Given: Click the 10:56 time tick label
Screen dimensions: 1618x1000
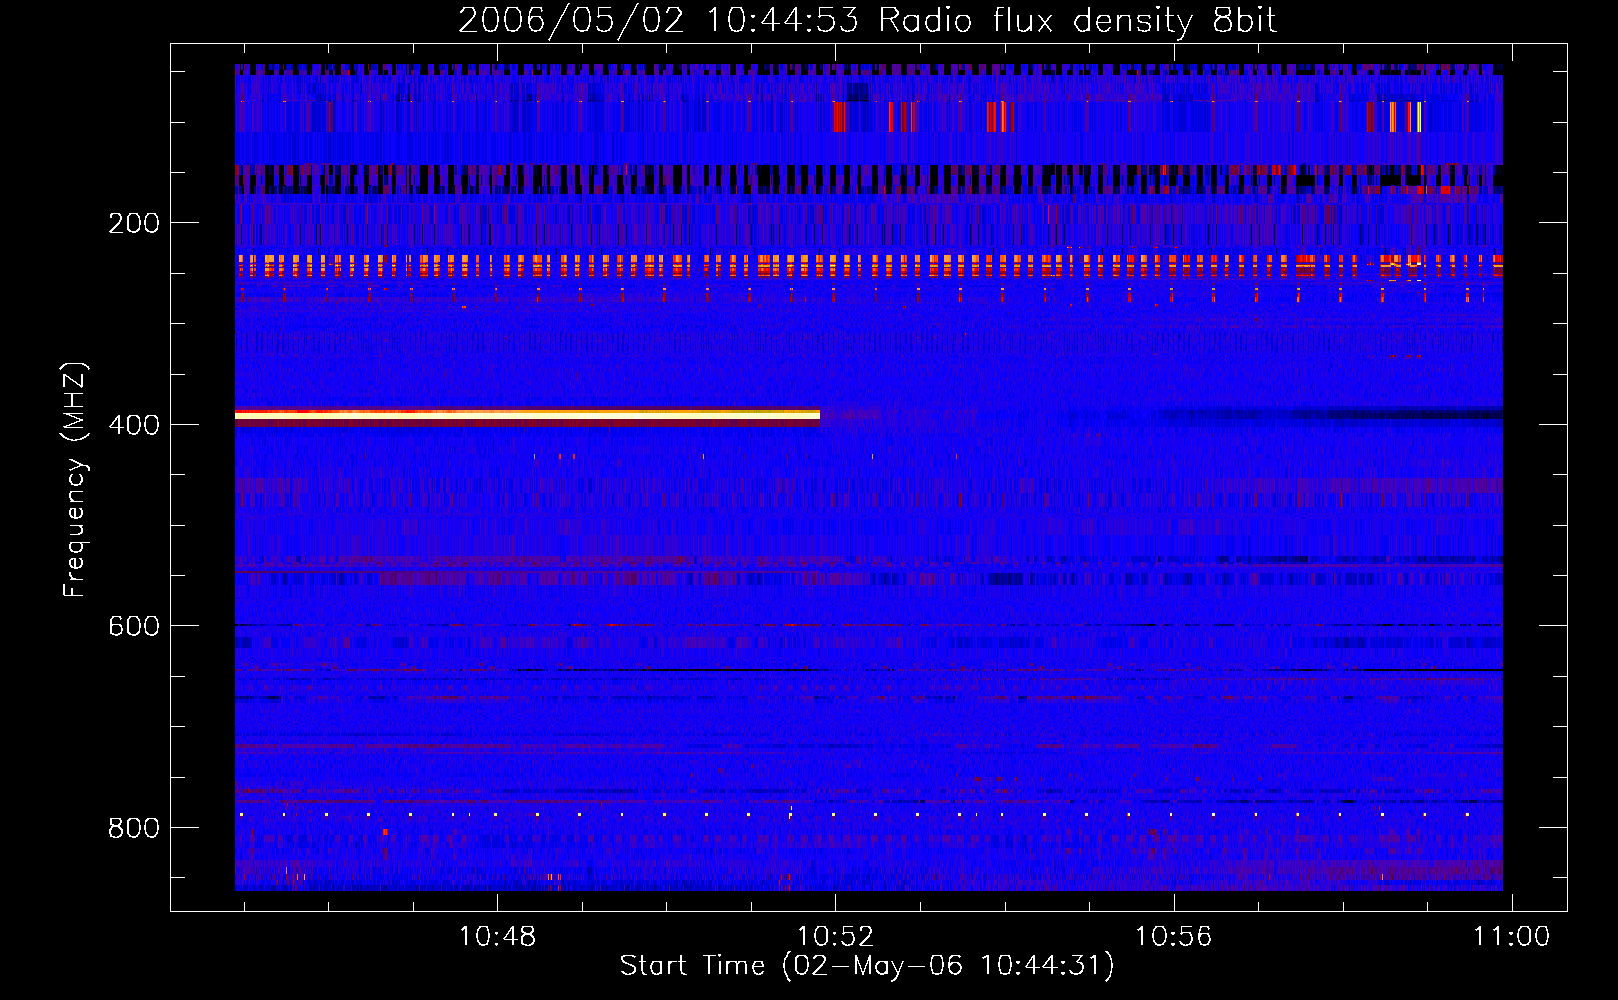Looking at the screenshot, I should [1173, 937].
